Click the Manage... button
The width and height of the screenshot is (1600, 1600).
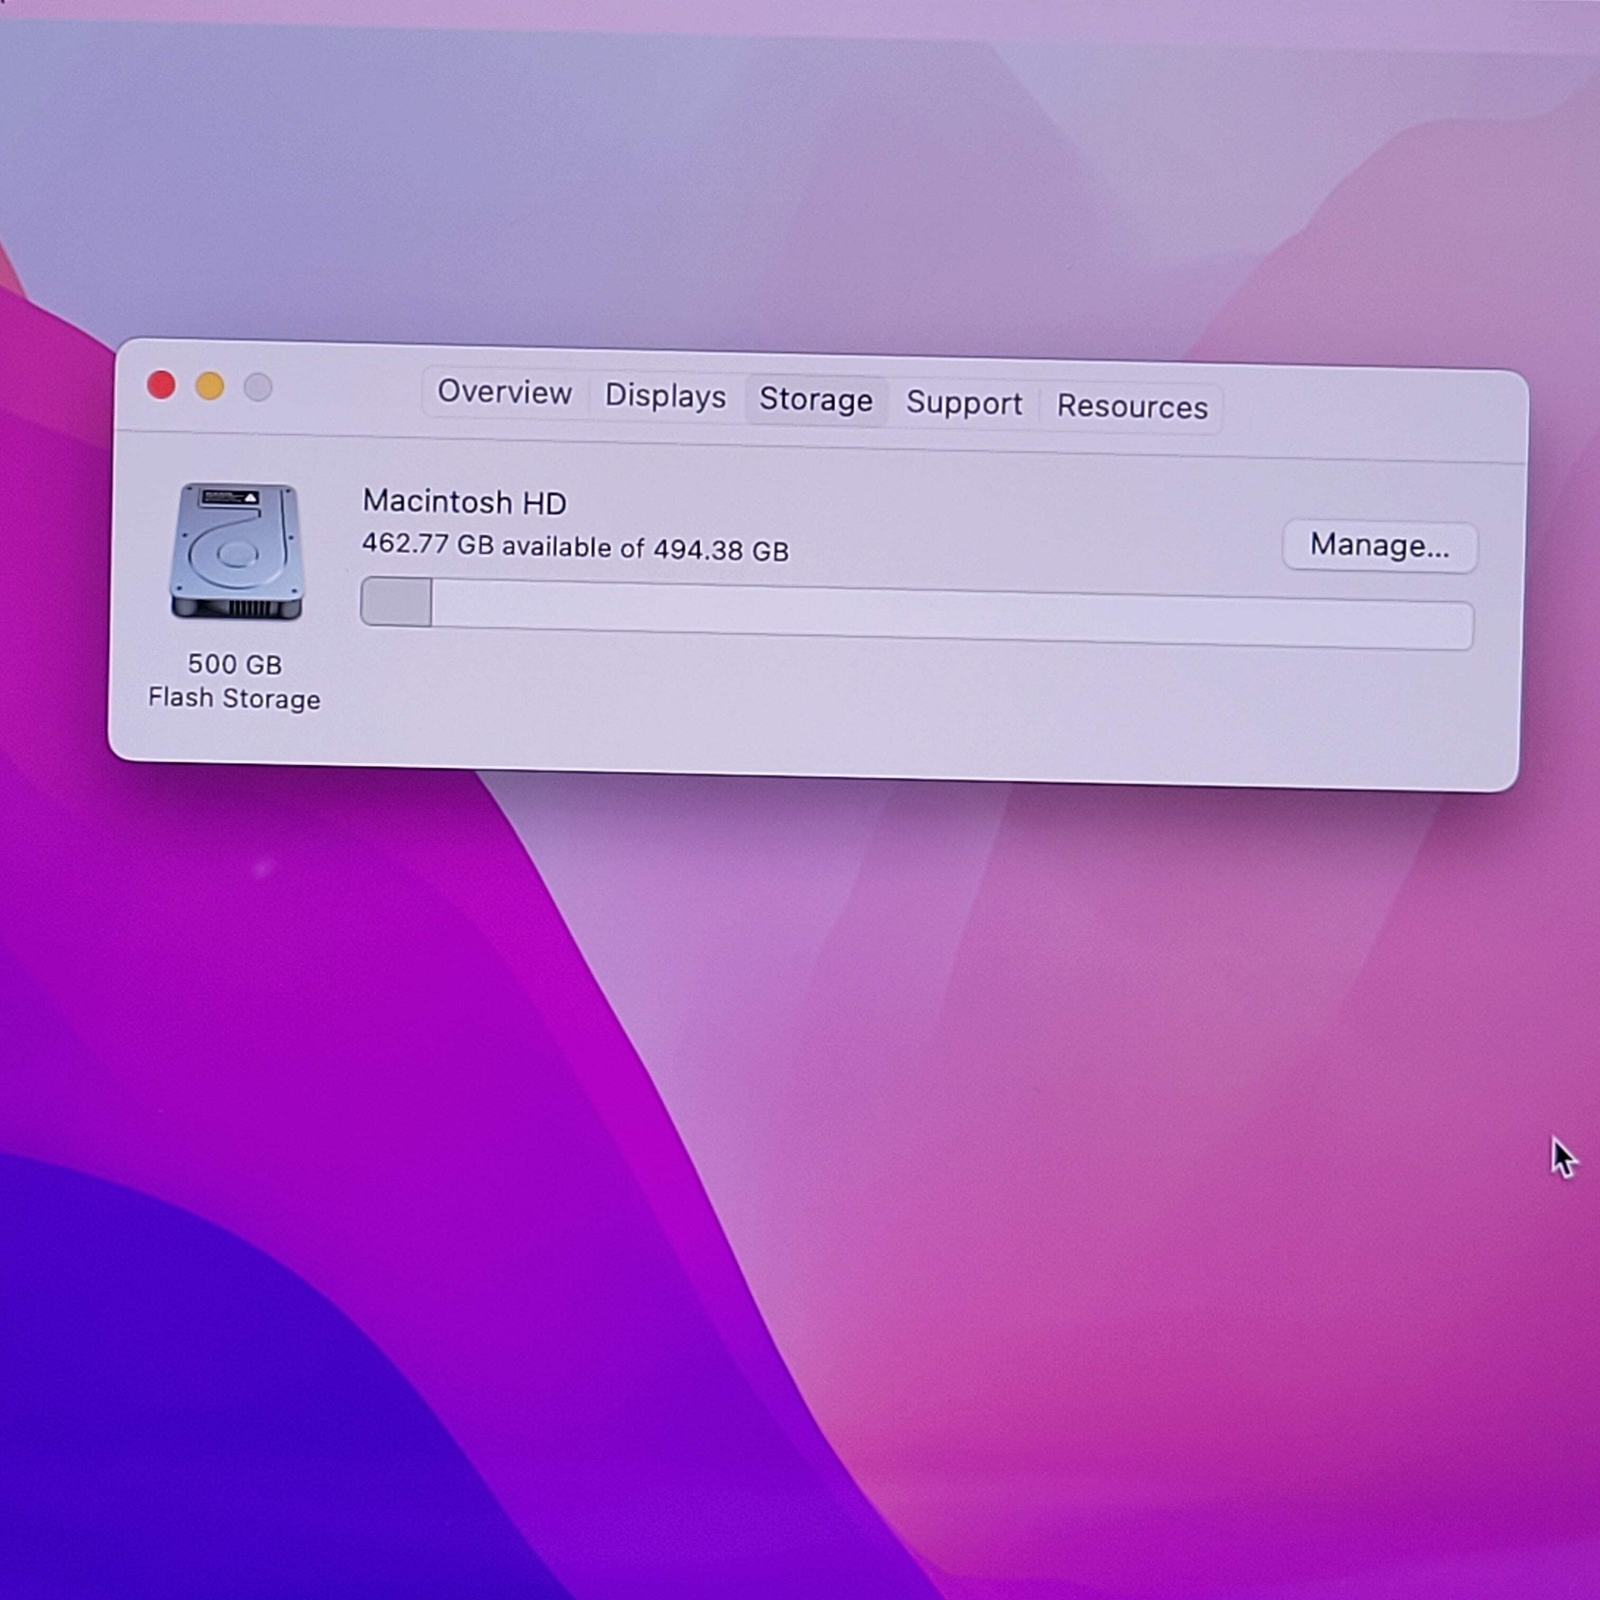point(1380,546)
